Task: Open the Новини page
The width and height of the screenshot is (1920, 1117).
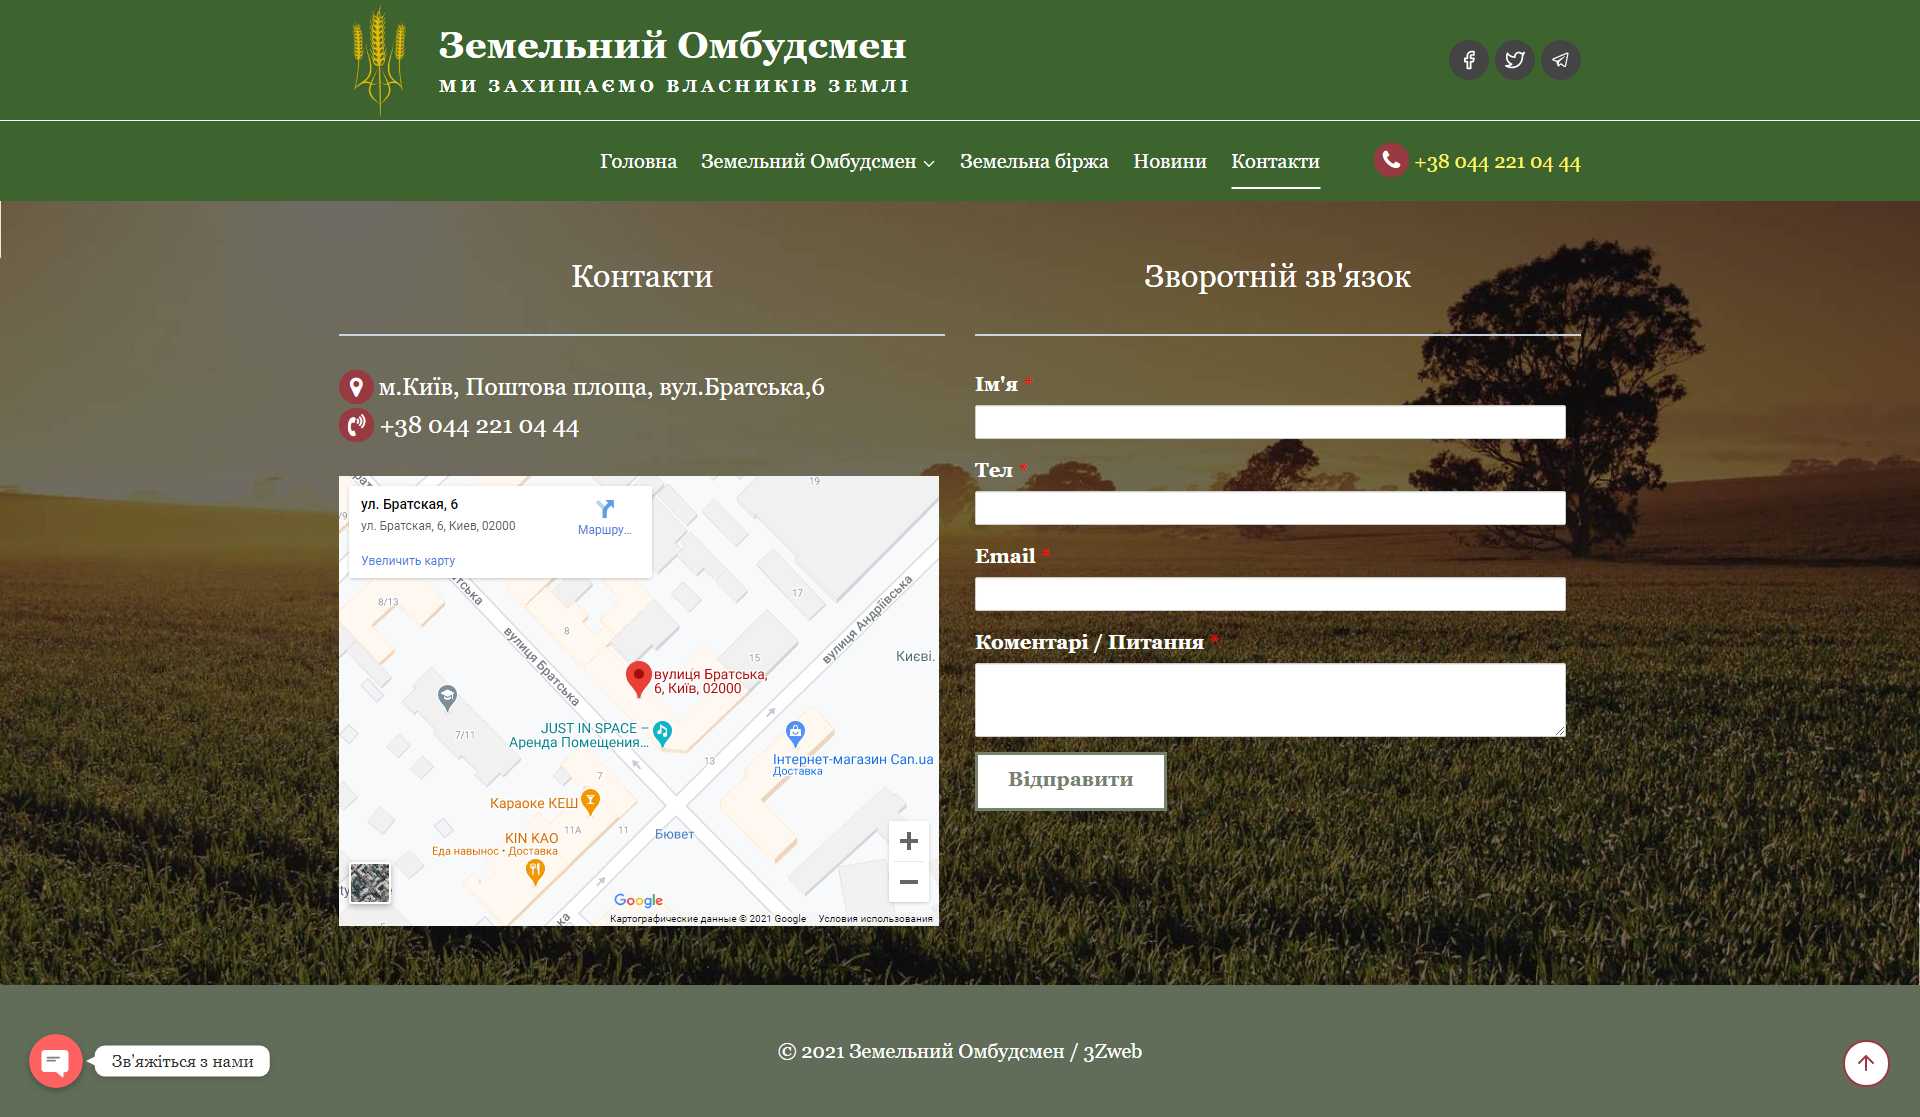Action: [x=1169, y=162]
